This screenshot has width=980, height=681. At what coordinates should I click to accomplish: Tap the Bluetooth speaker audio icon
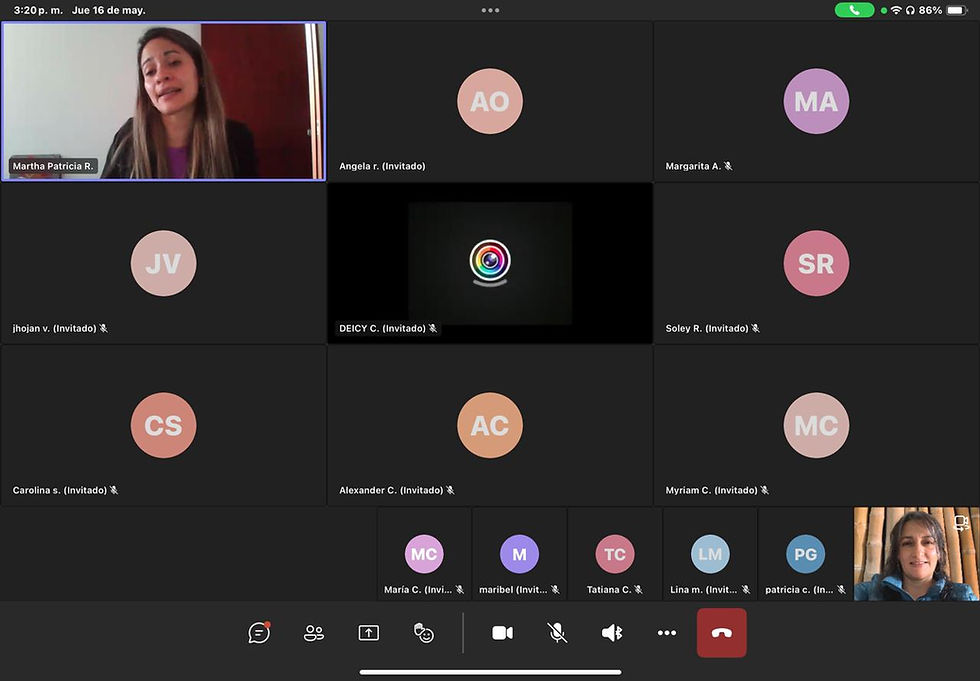tap(612, 633)
